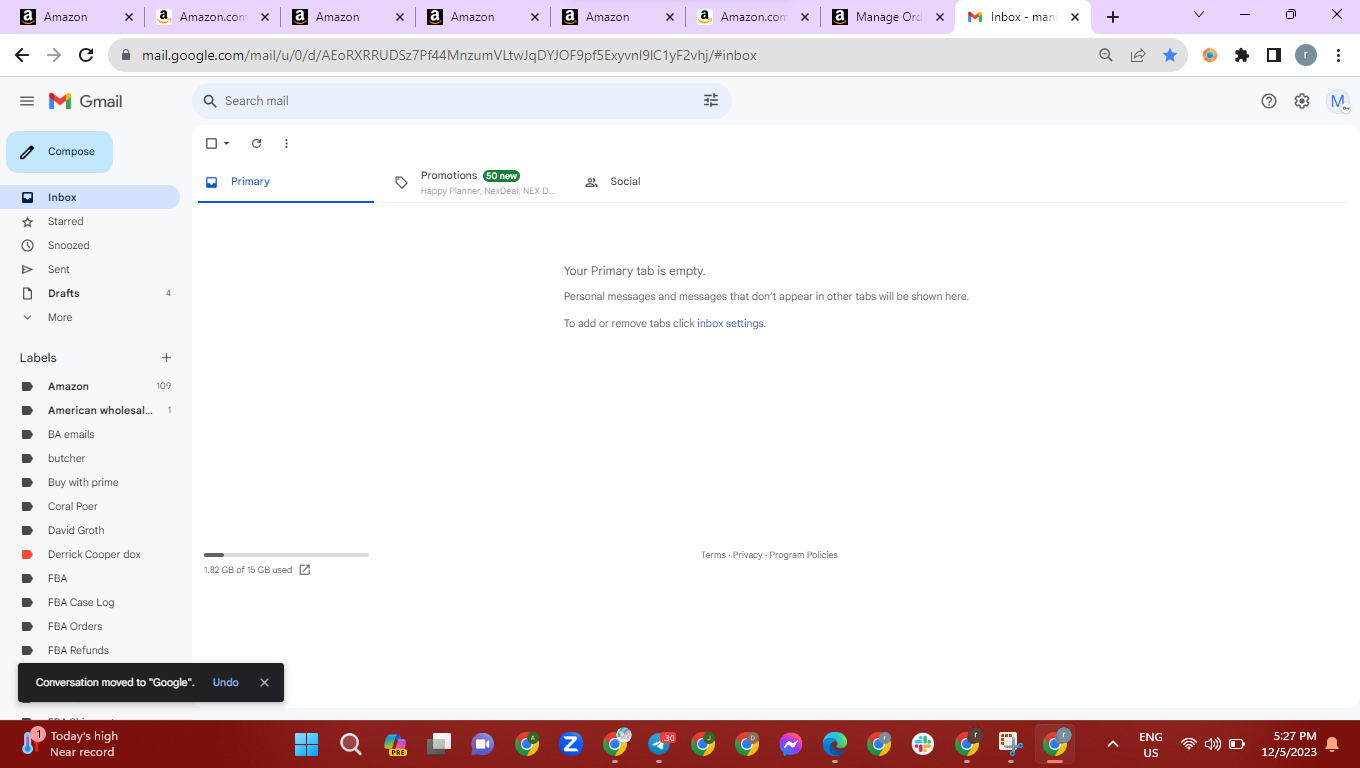Open Slack from the taskbar
This screenshot has width=1360, height=768.
pyautogui.click(x=923, y=744)
